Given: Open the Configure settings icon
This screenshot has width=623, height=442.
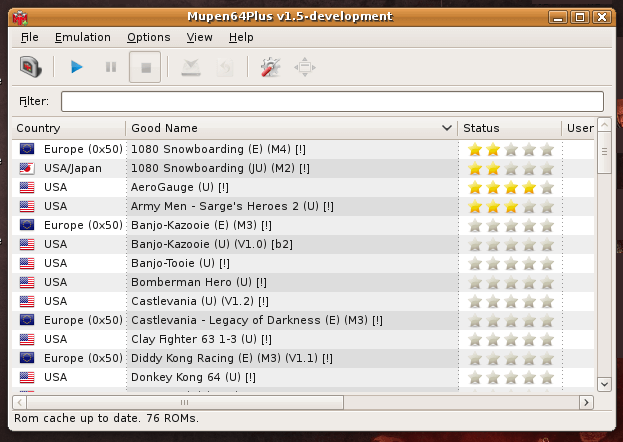Looking at the screenshot, I should [x=270, y=68].
